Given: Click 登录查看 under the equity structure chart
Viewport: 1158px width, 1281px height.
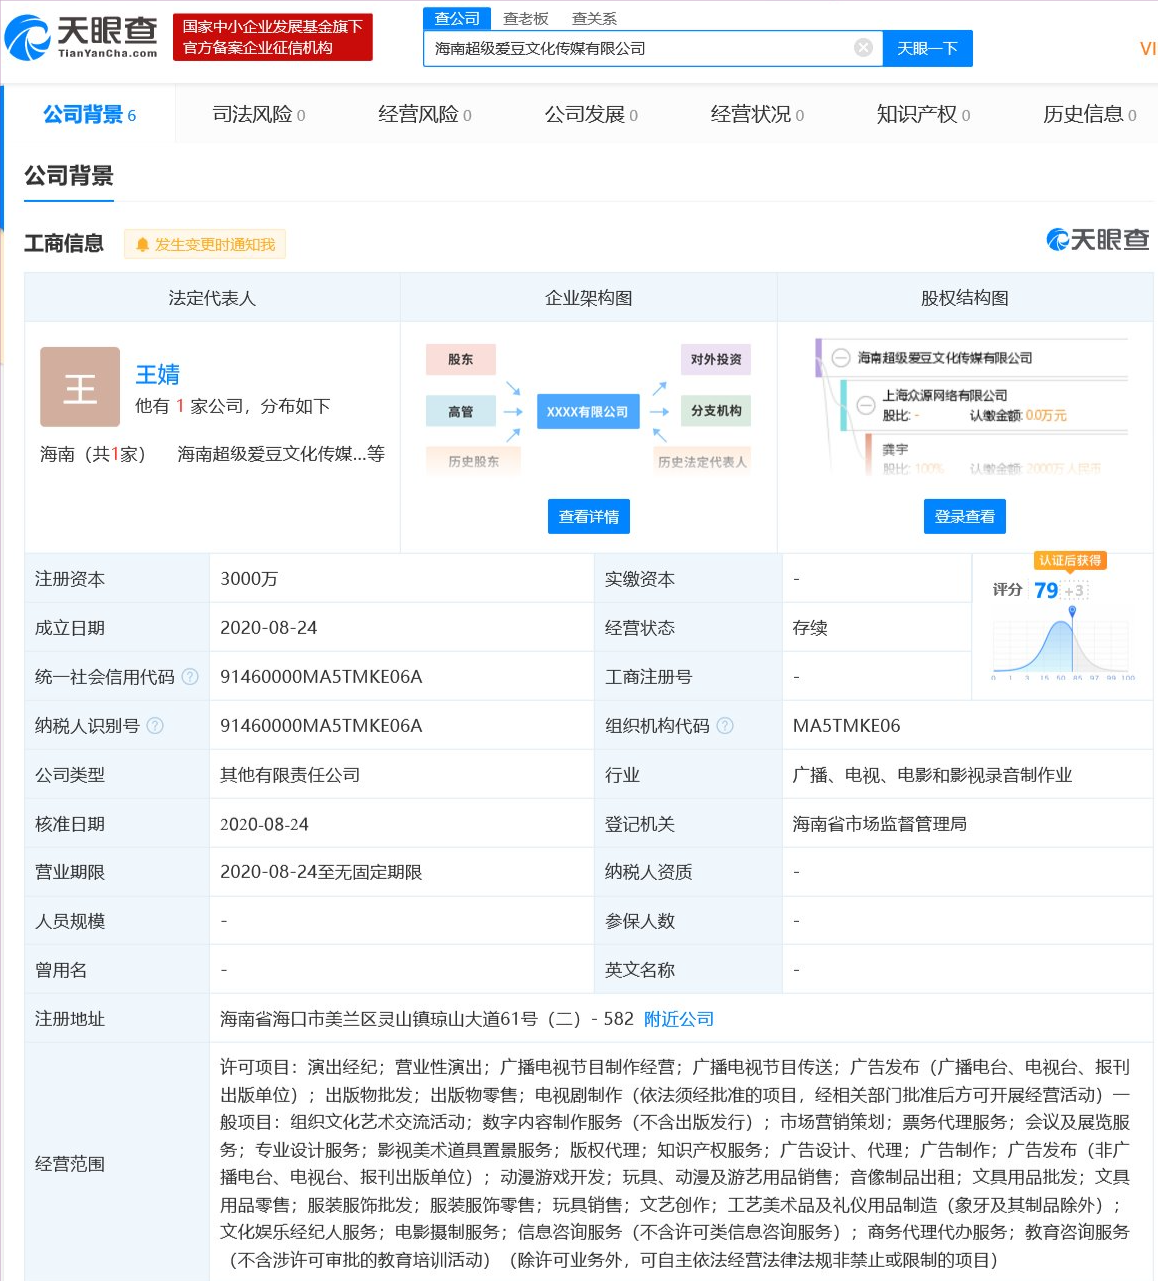Looking at the screenshot, I should pos(964,517).
